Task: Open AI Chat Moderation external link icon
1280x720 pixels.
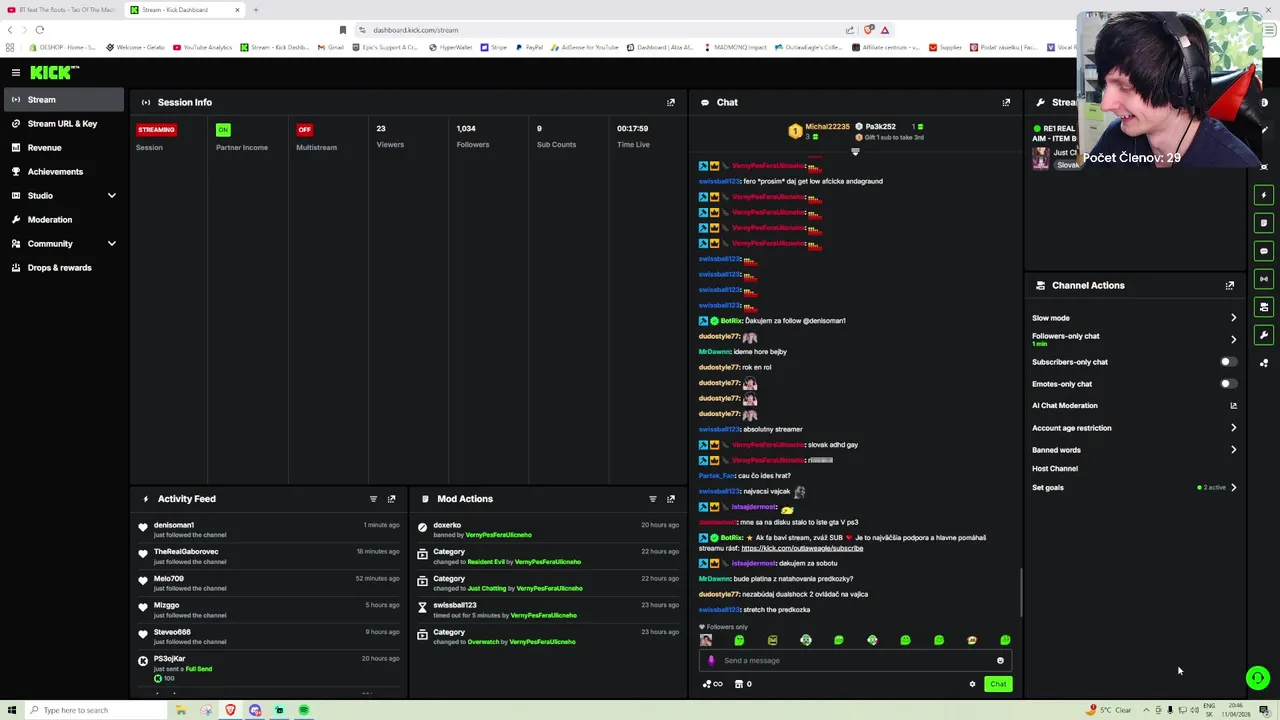Action: (x=1233, y=406)
